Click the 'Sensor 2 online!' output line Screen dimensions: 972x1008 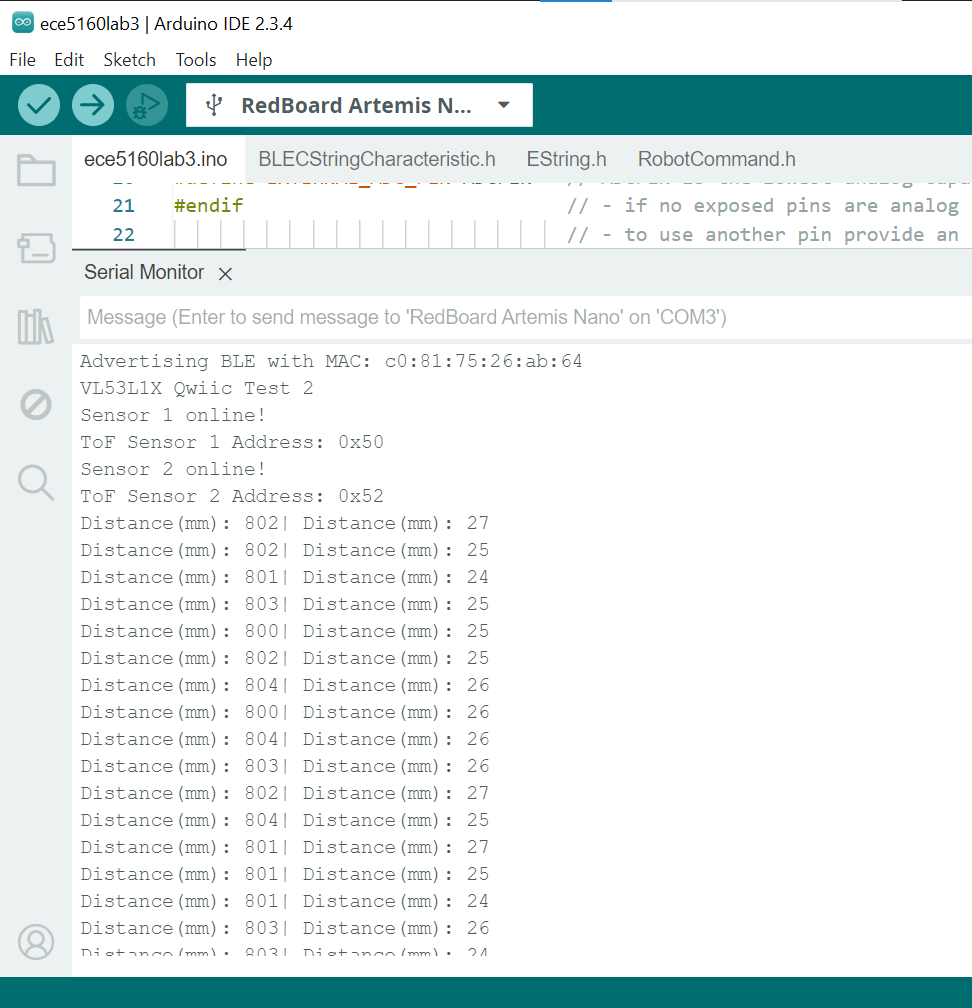[173, 469]
